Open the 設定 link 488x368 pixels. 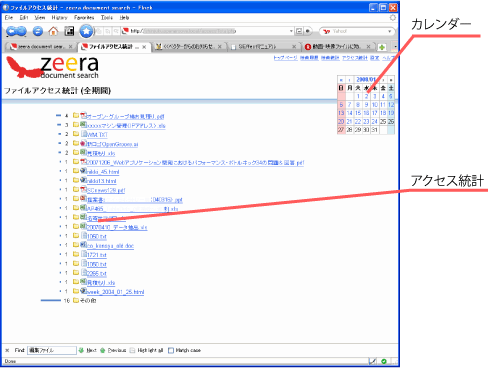point(375,58)
